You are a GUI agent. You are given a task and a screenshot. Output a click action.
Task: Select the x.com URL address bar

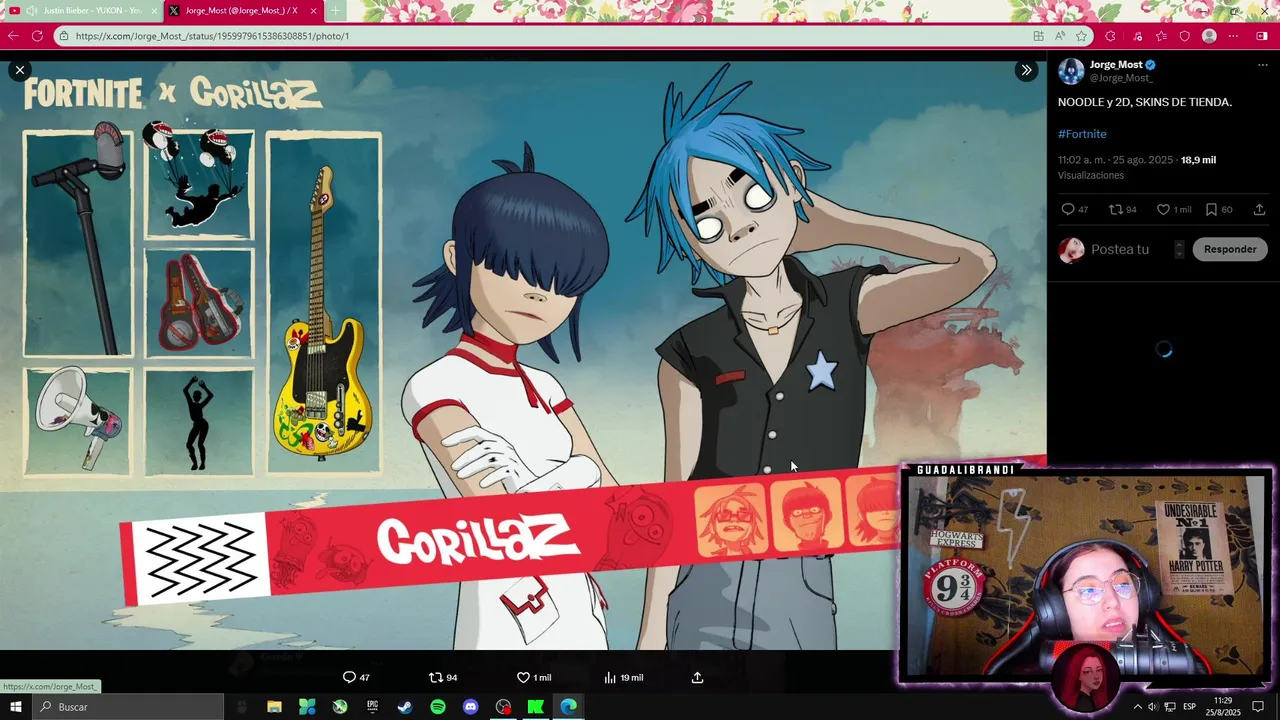(573, 36)
